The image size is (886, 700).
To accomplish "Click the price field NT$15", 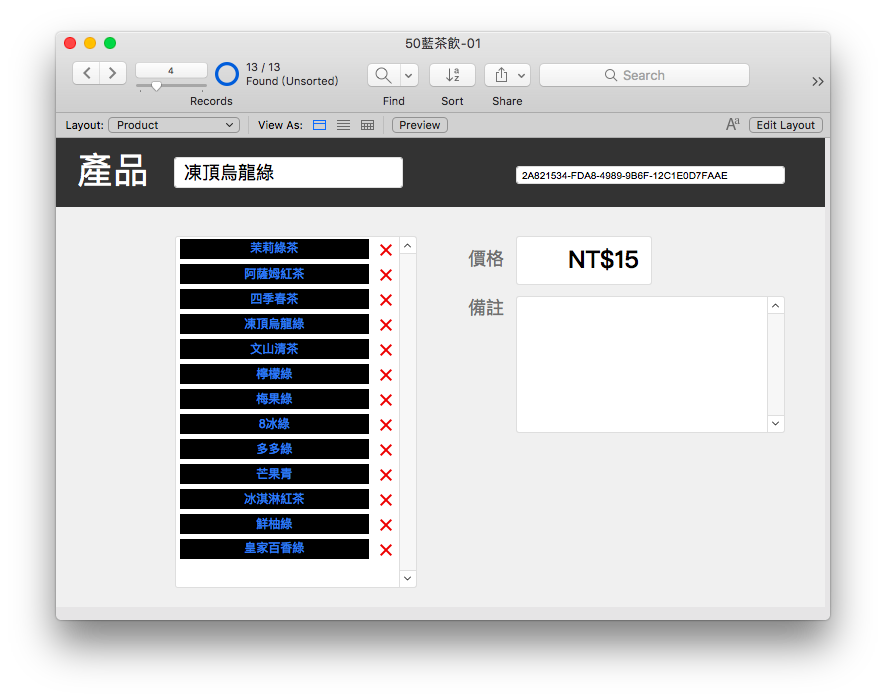I will coord(584,260).
